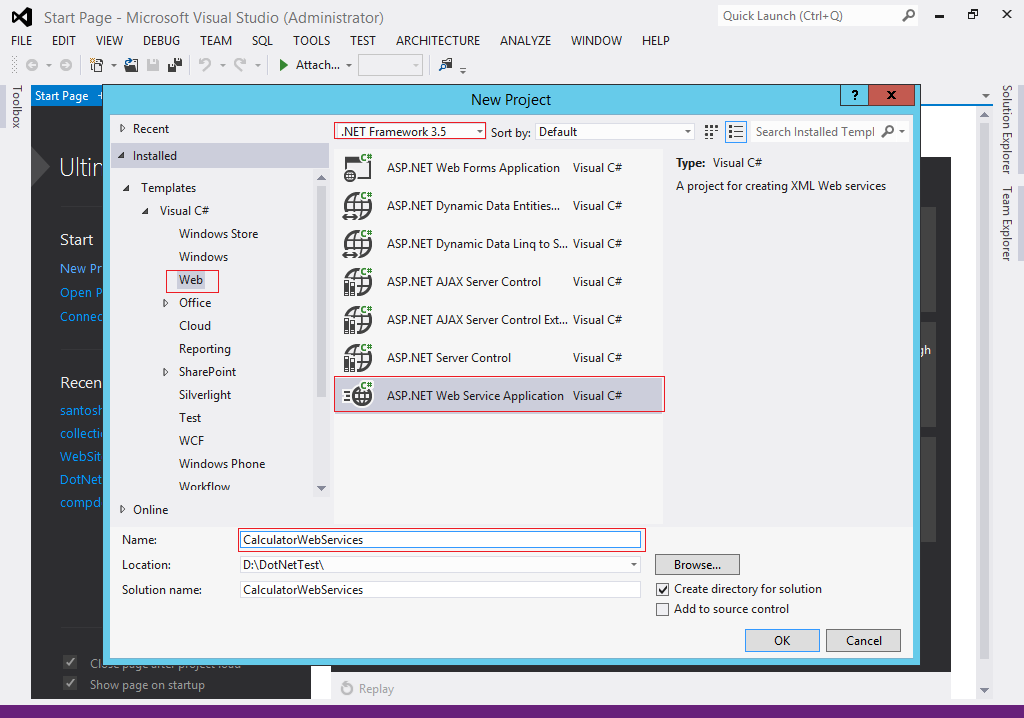1024x718 pixels.
Task: Click the ASP.NET Server Control icon
Action: [x=358, y=357]
